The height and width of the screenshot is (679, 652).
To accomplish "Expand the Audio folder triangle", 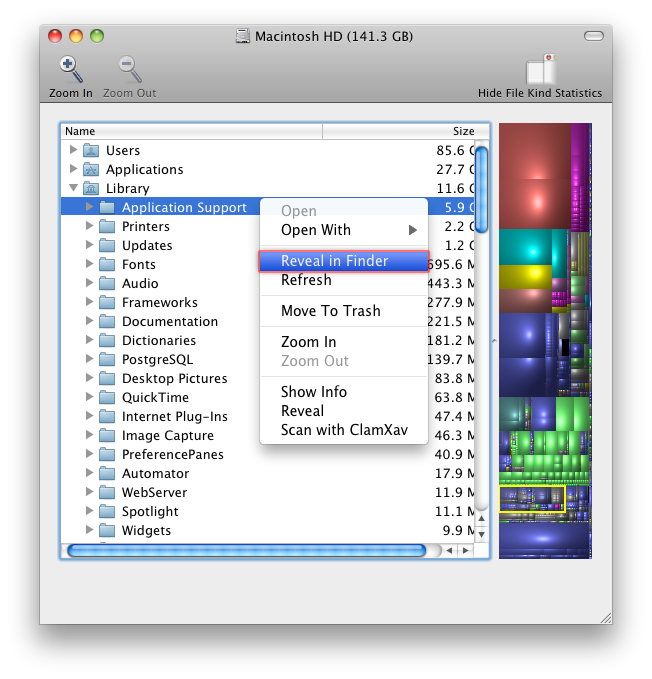I will pyautogui.click(x=89, y=282).
